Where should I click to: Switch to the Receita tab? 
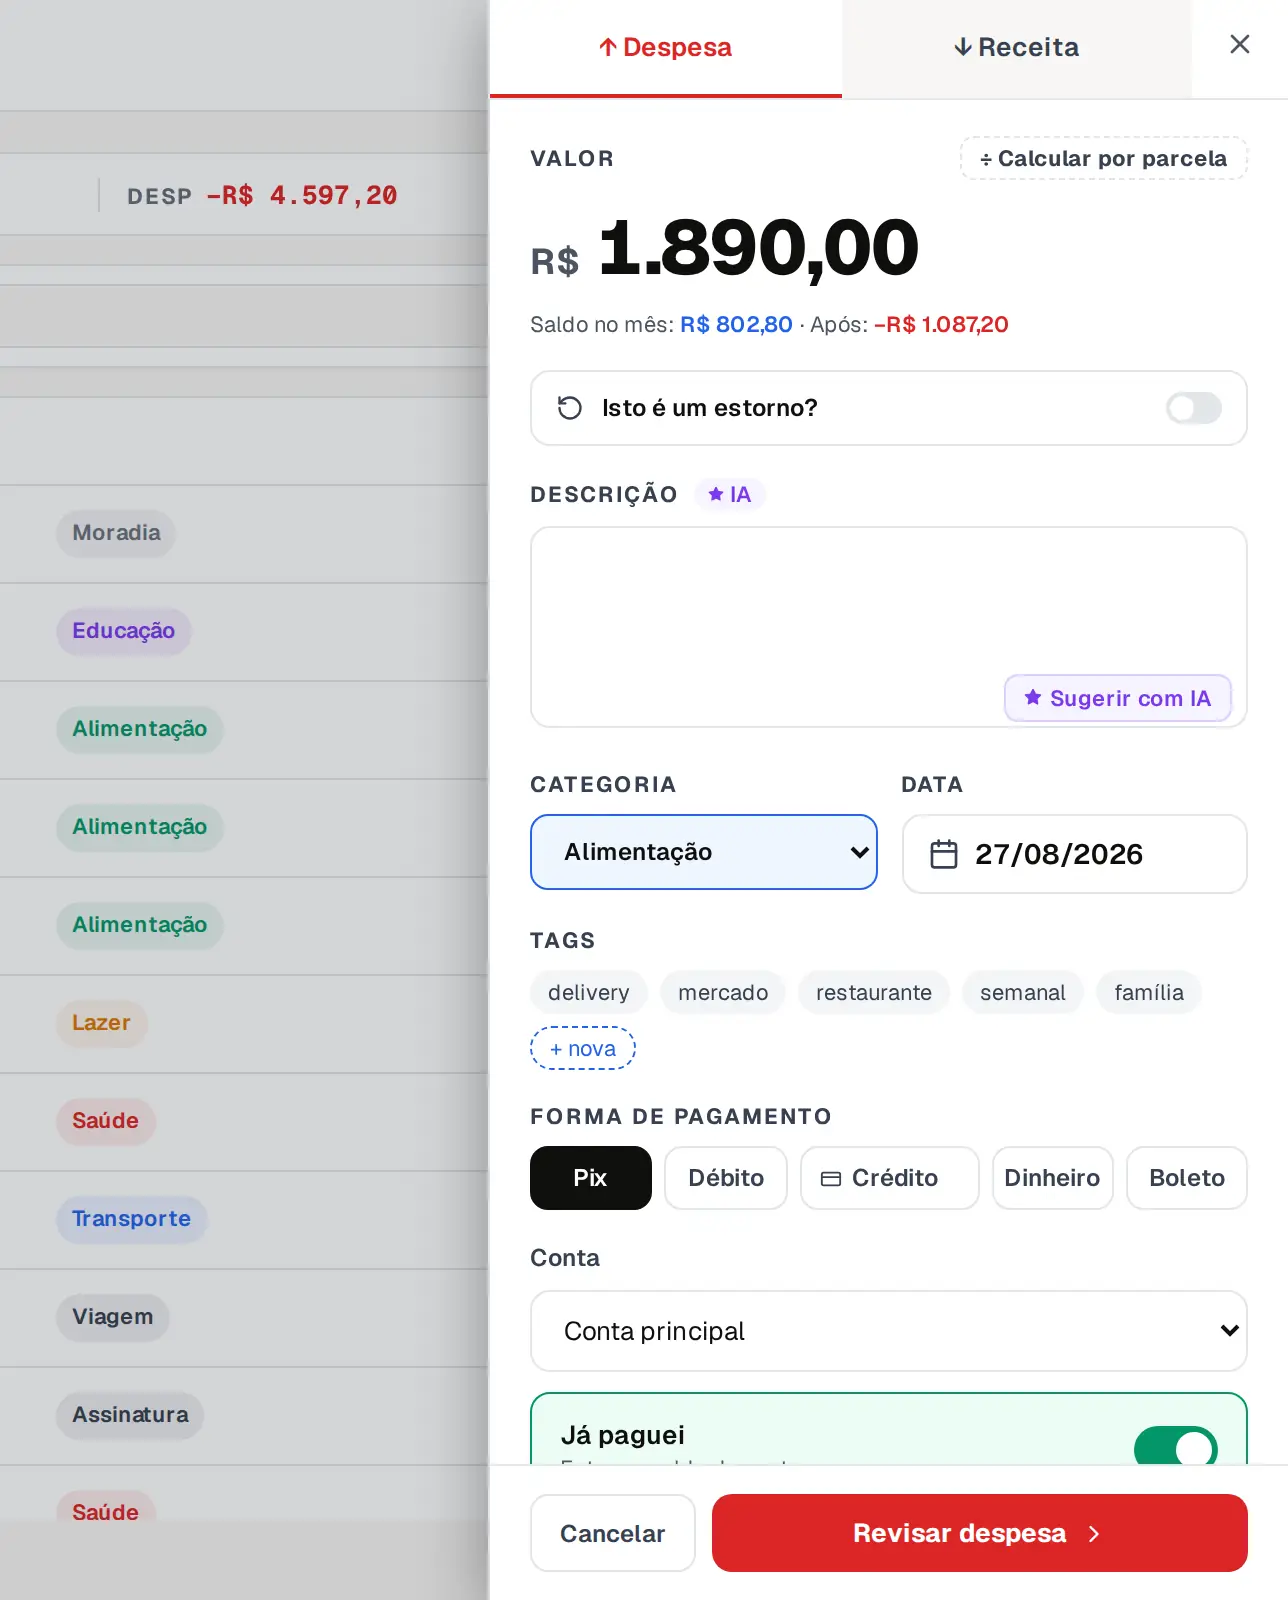point(1017,48)
